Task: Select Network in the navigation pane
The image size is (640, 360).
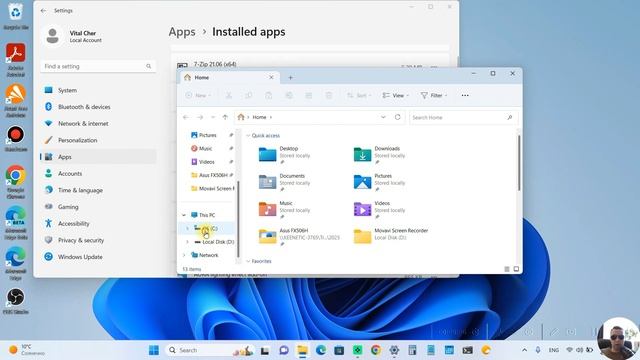Action: click(208, 255)
